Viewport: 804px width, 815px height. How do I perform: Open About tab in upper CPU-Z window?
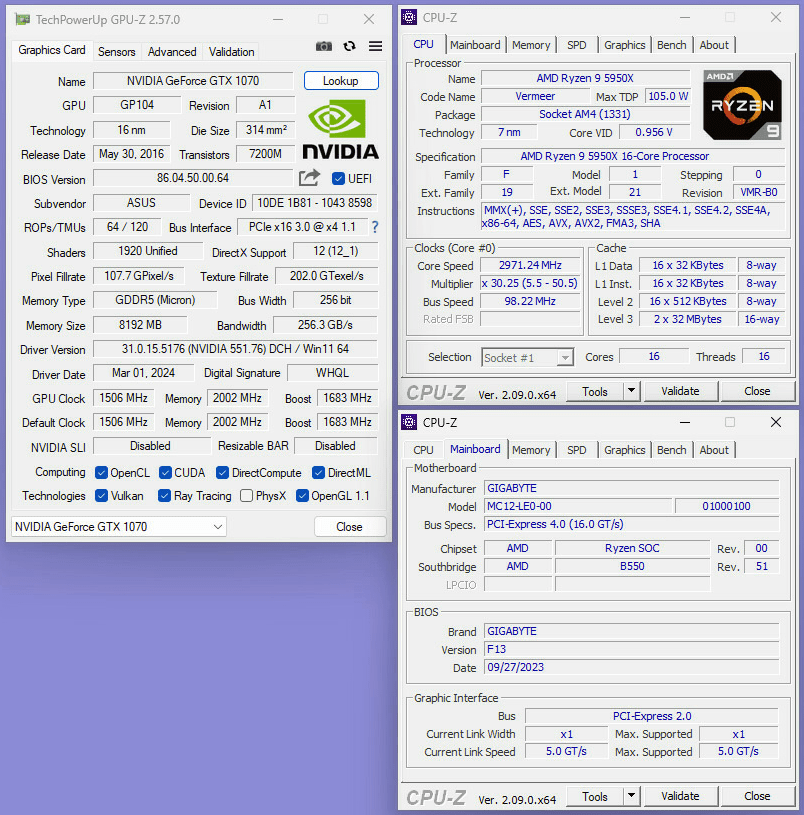[714, 45]
